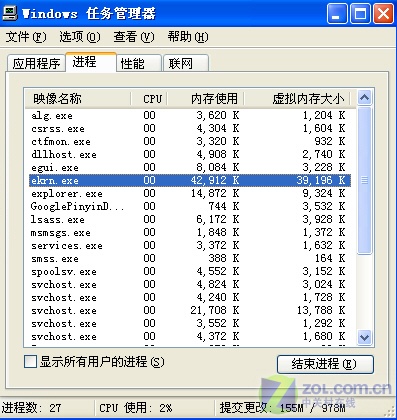Click the CPU 使用: 2% status entry

(136, 408)
